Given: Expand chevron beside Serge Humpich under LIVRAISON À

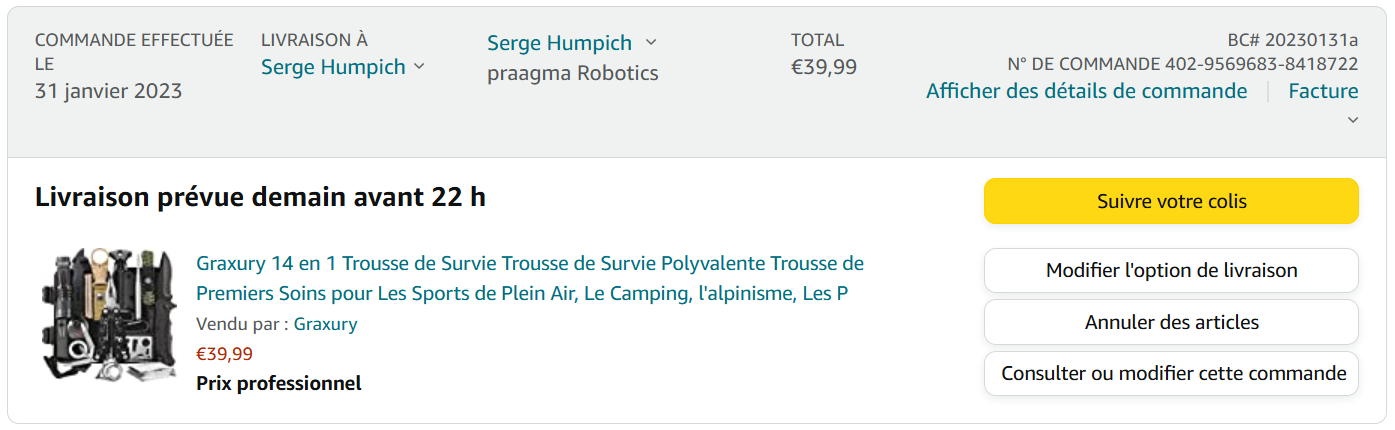Looking at the screenshot, I should [419, 66].
